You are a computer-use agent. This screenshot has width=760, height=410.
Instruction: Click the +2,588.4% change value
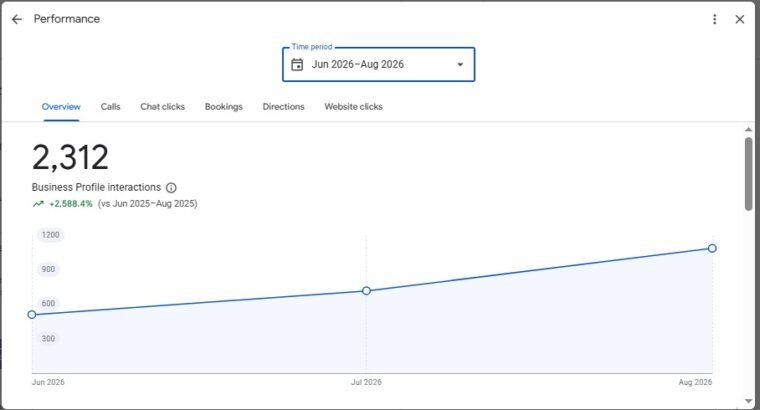point(71,204)
